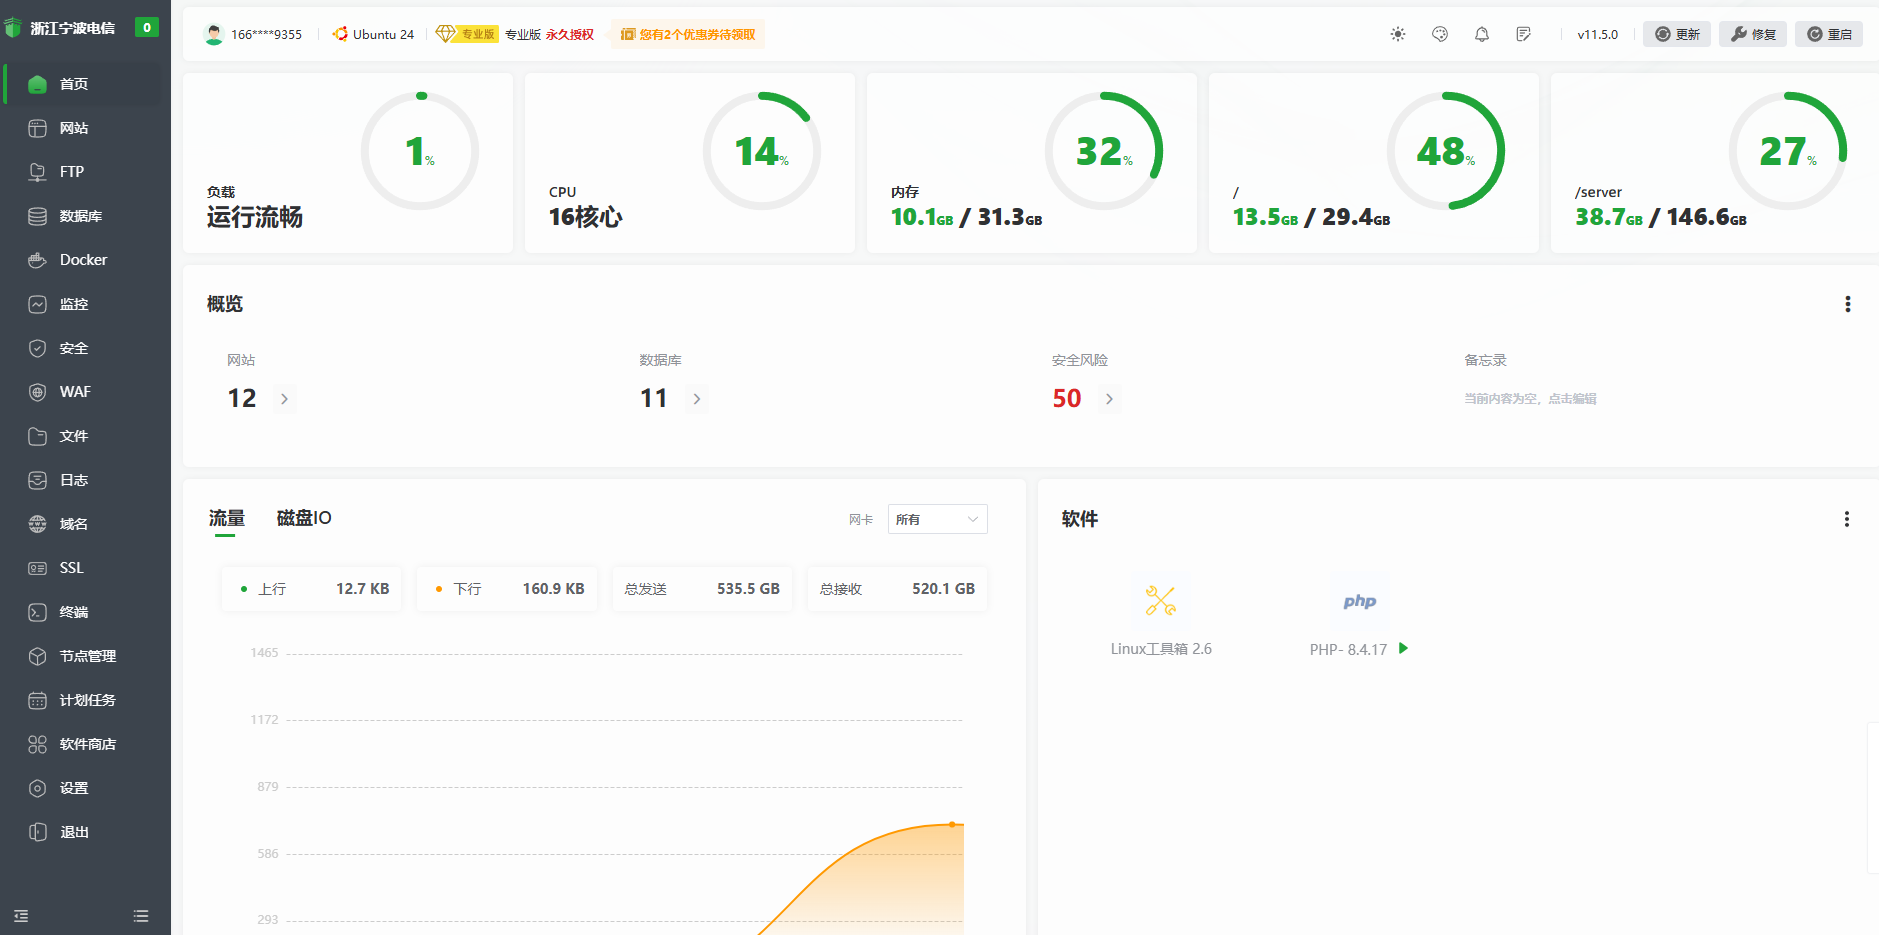
Task: Expand the 网站 count chevron
Action: click(285, 399)
